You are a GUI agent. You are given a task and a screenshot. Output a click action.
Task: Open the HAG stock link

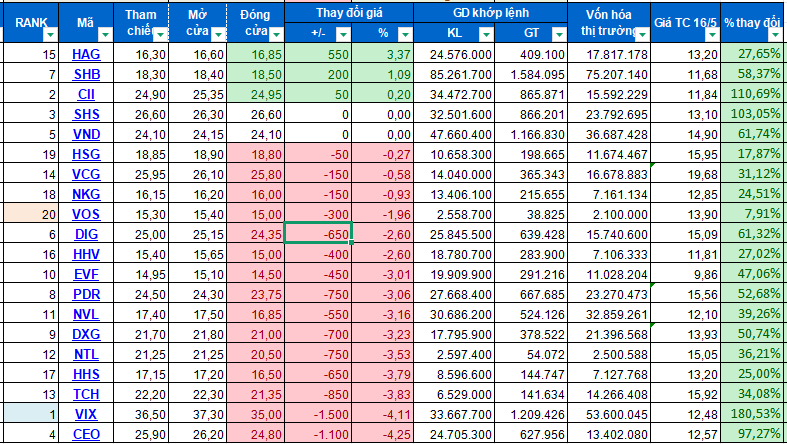click(86, 54)
